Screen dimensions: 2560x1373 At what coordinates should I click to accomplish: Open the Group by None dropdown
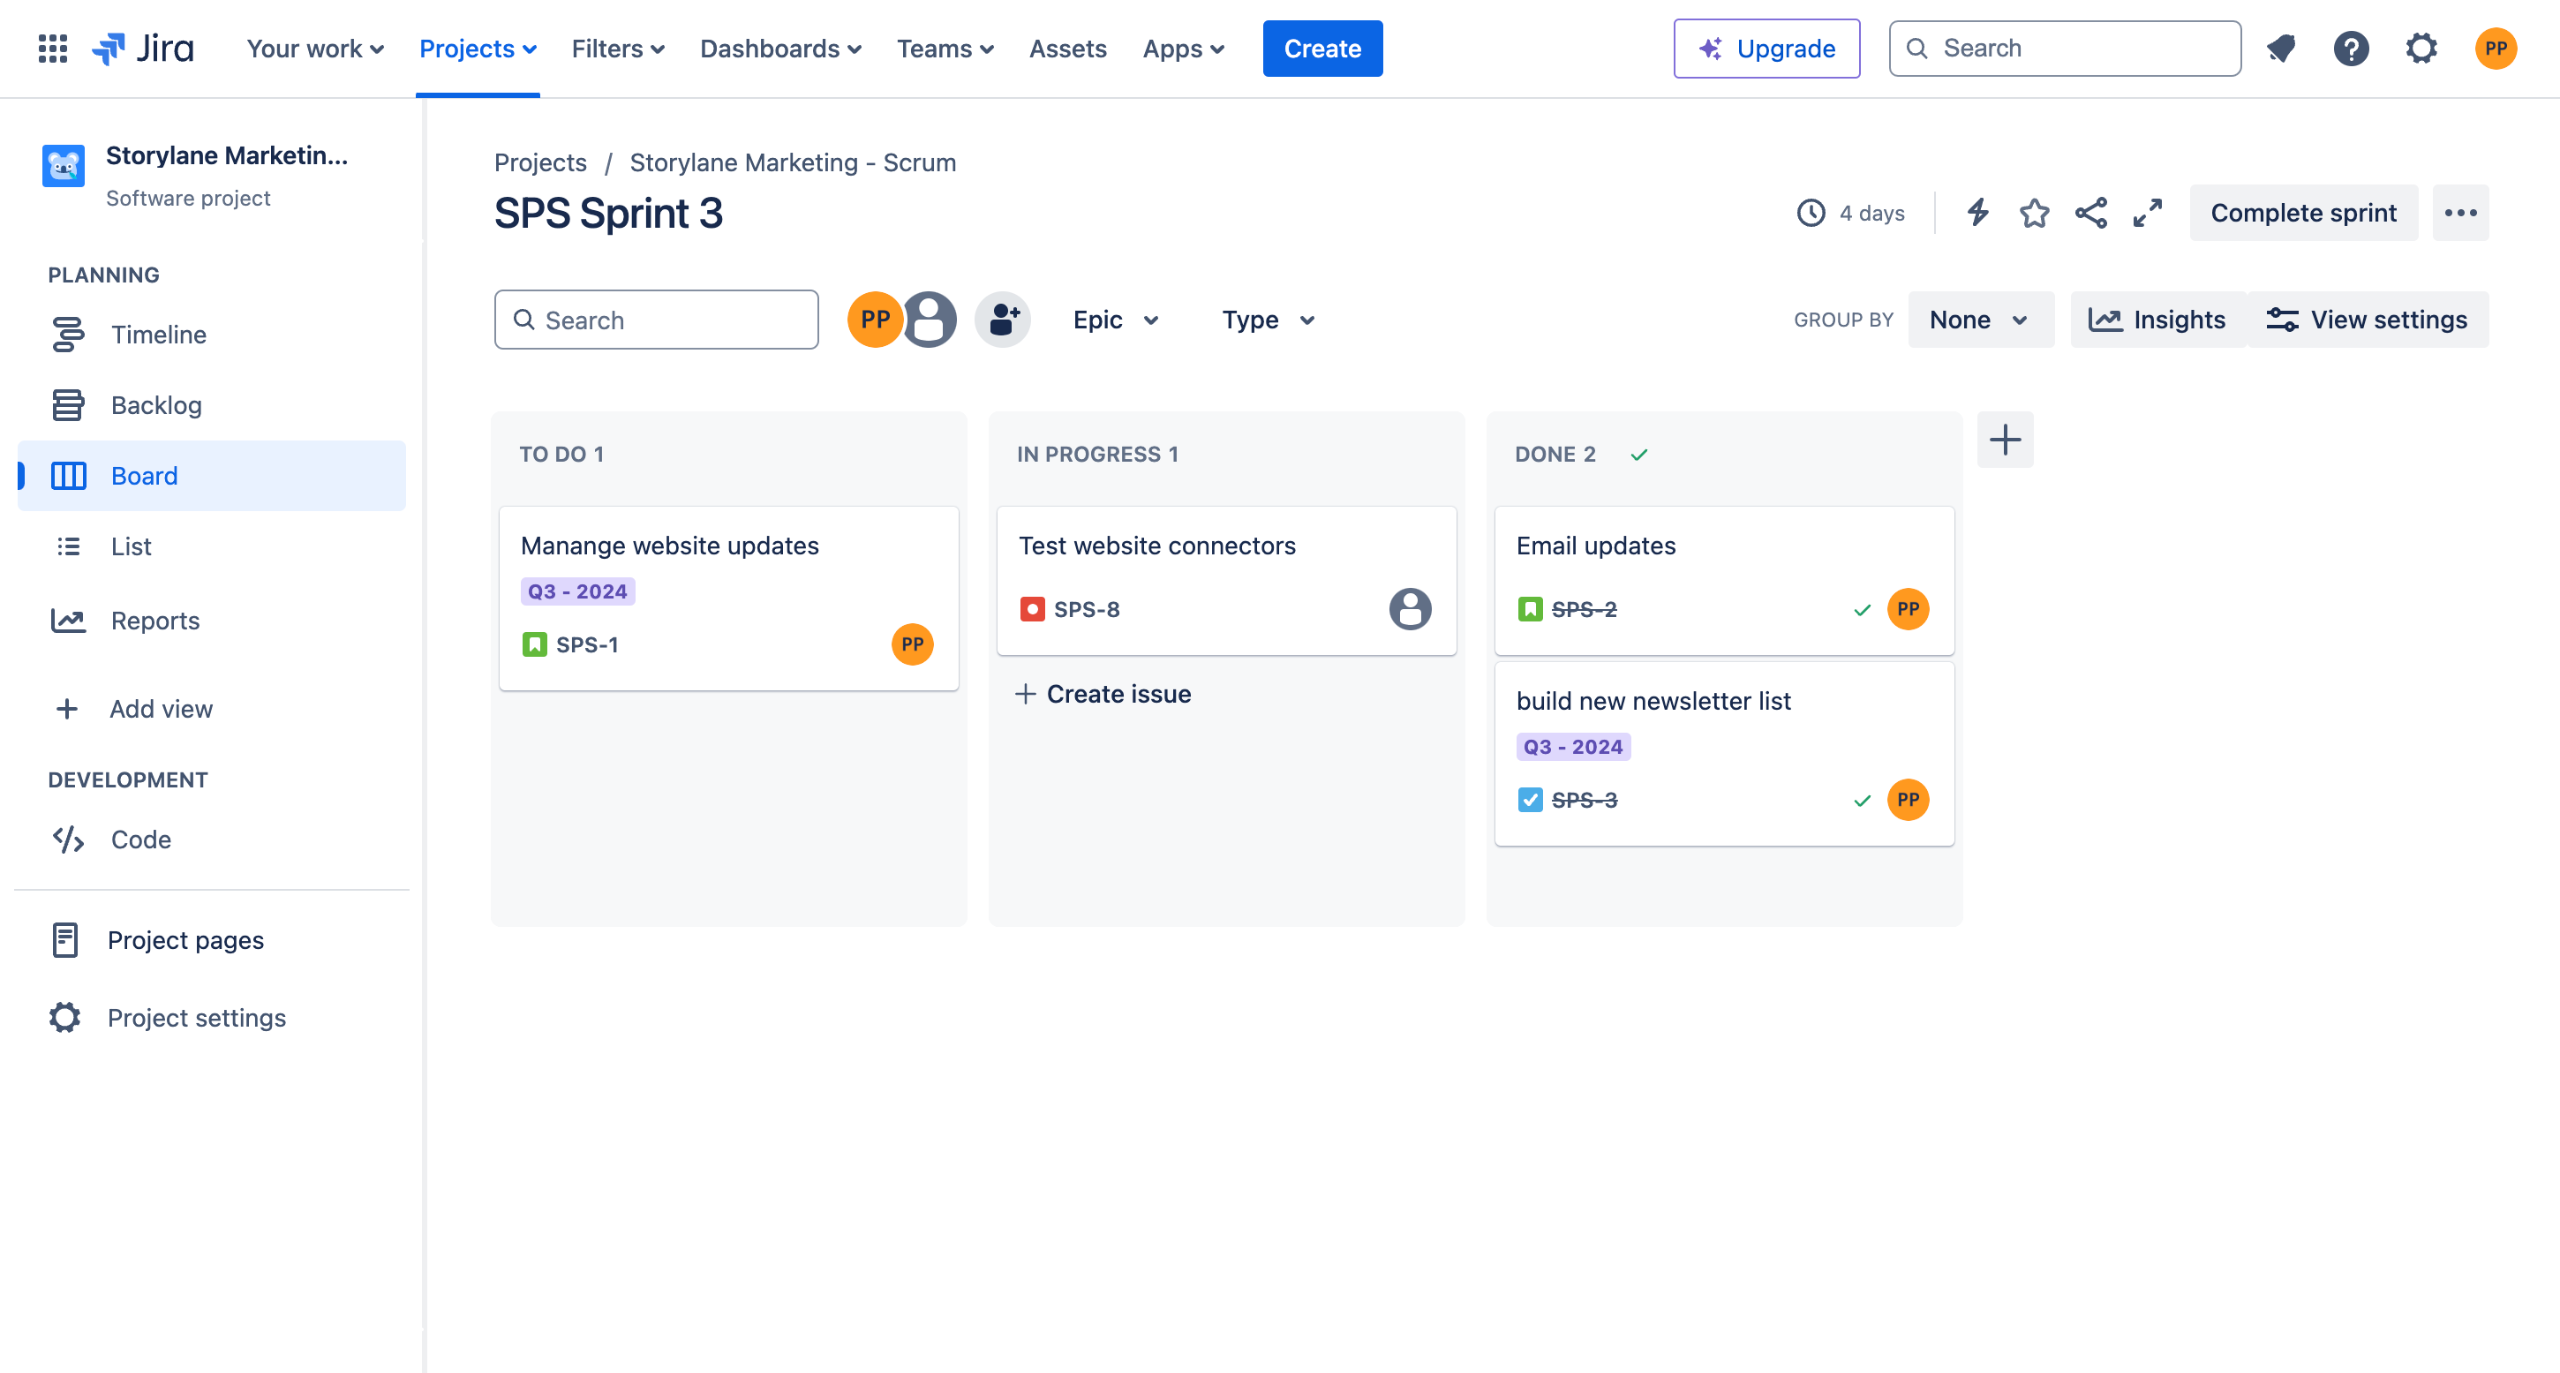coord(1979,320)
